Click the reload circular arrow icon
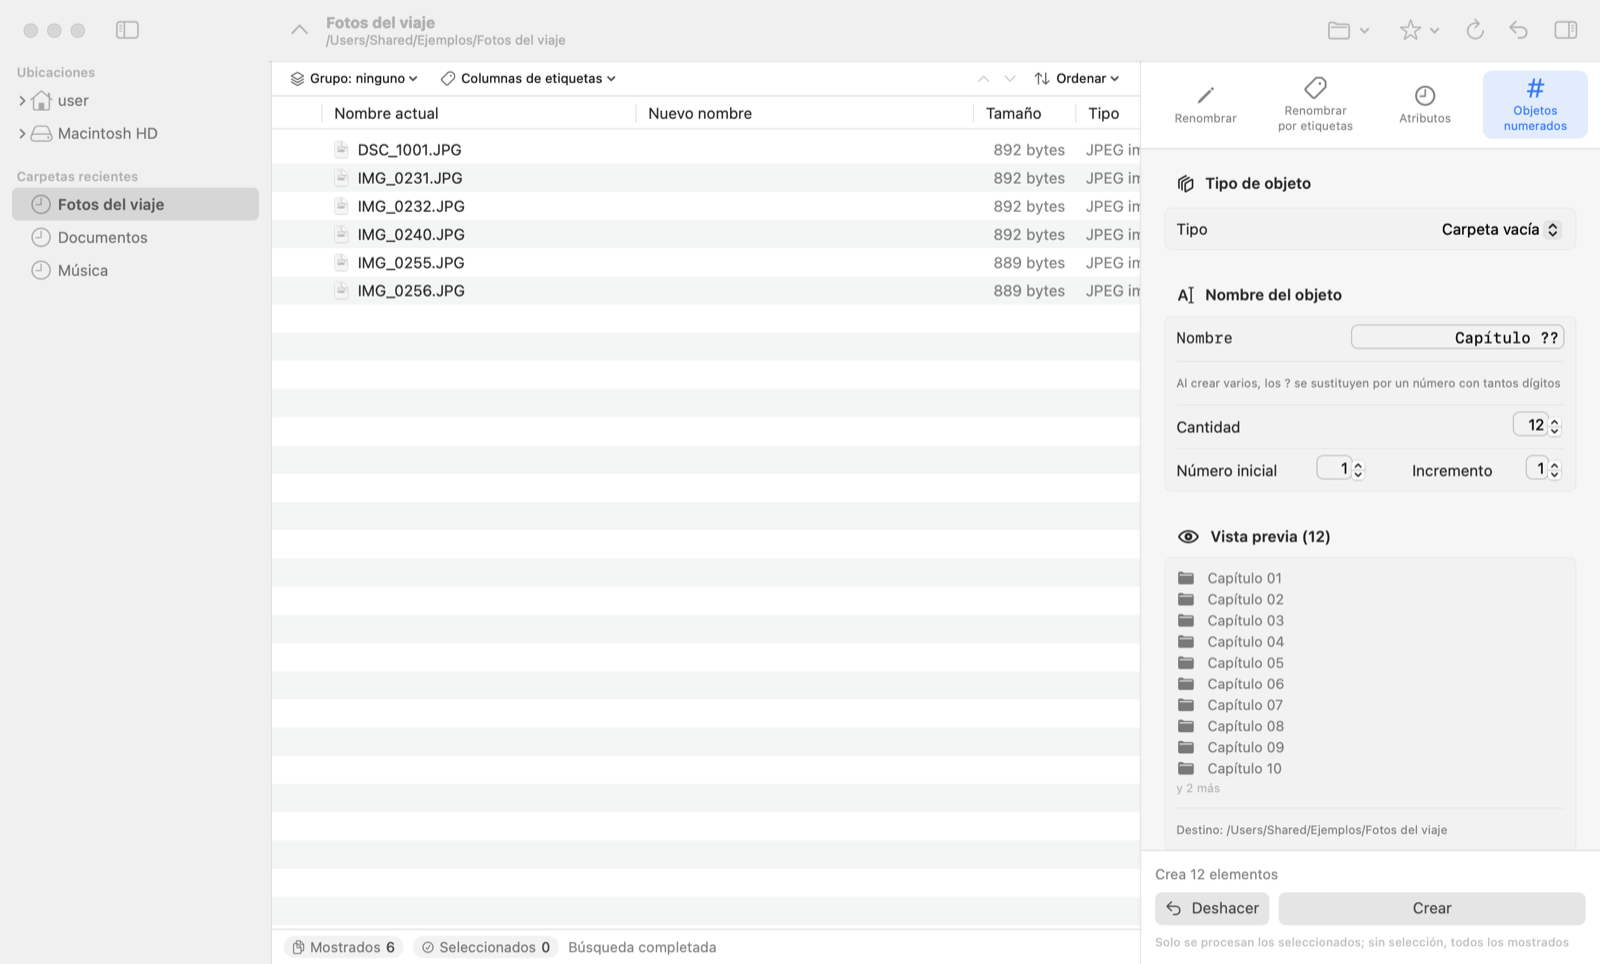The image size is (1600, 964). 1475,30
